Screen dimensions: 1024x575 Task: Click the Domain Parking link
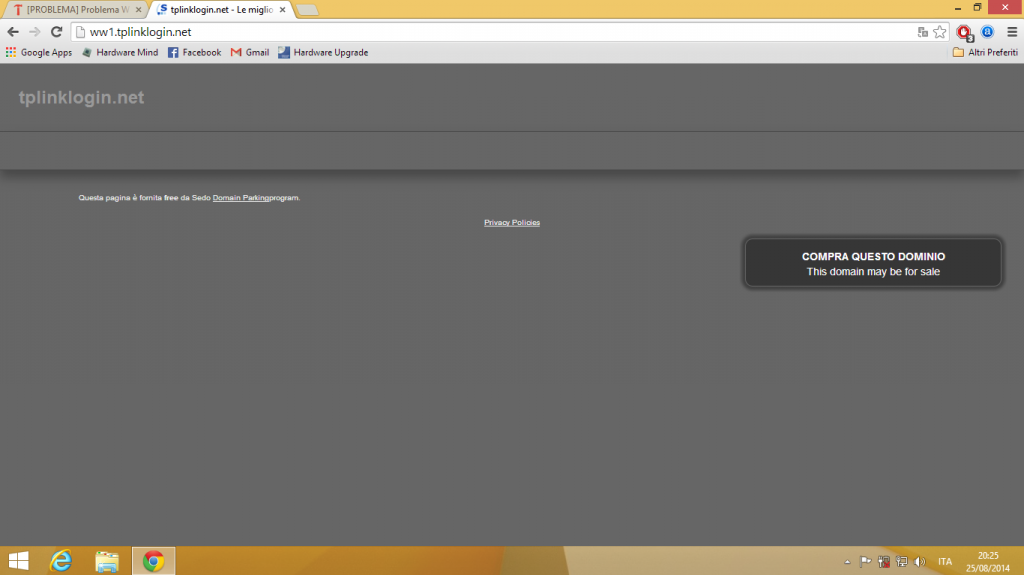(x=241, y=198)
